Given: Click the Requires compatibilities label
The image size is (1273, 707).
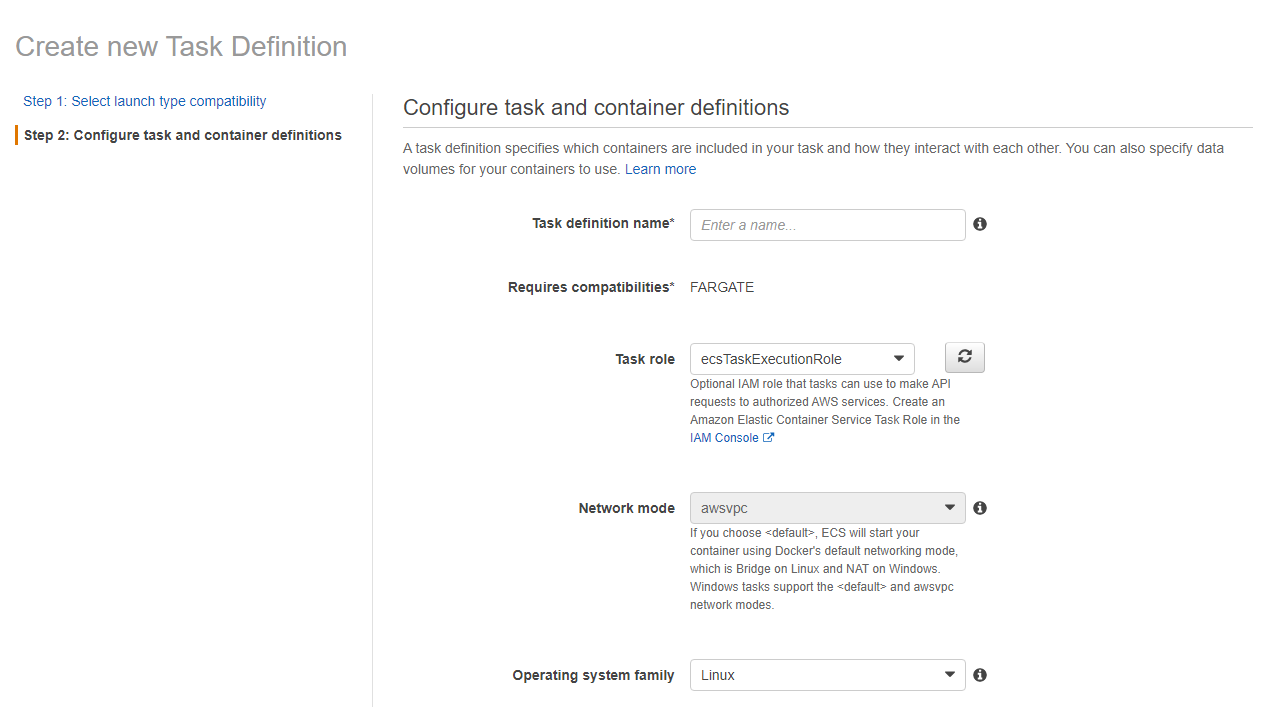Looking at the screenshot, I should click(590, 287).
